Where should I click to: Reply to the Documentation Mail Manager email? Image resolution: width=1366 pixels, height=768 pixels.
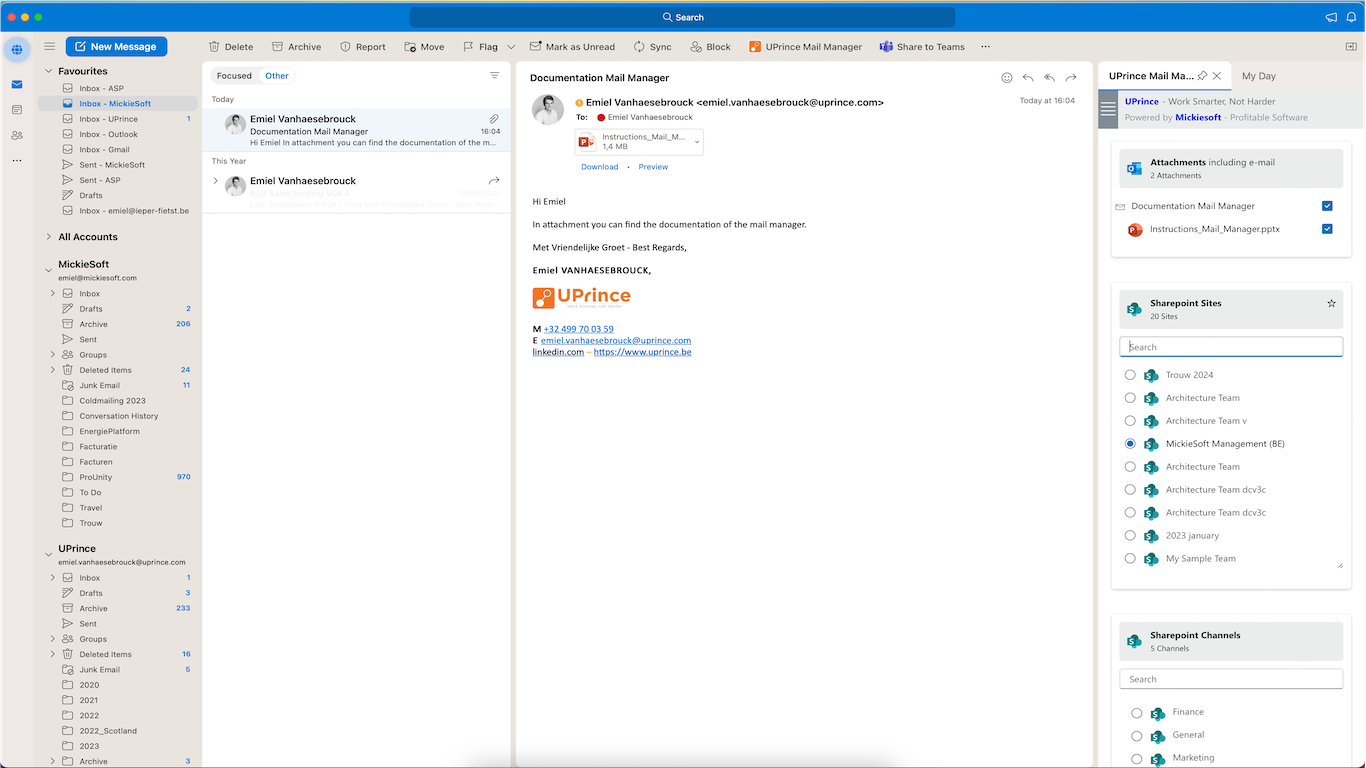[1028, 77]
